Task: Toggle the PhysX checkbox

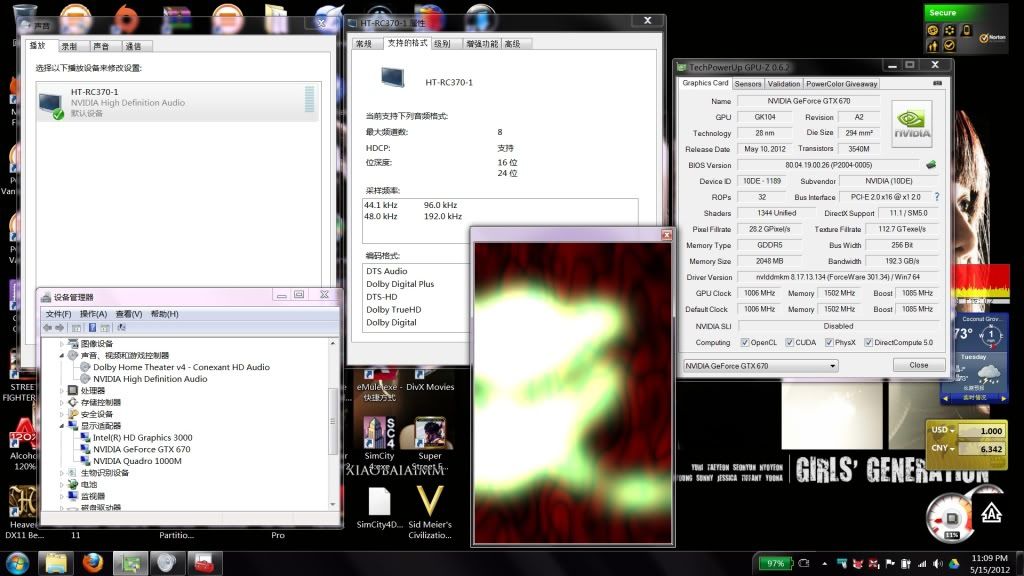Action: pyautogui.click(x=829, y=342)
